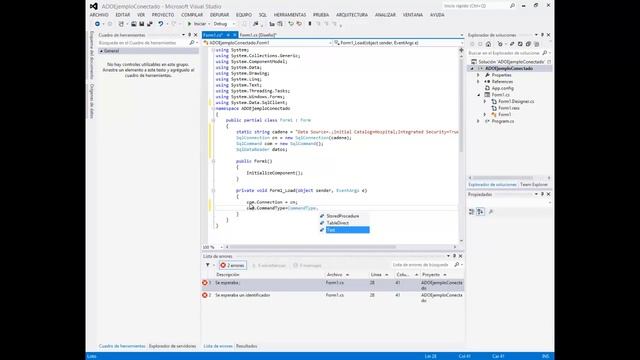Switch to the Form1.cs [Diseño] tab

(x=258, y=35)
